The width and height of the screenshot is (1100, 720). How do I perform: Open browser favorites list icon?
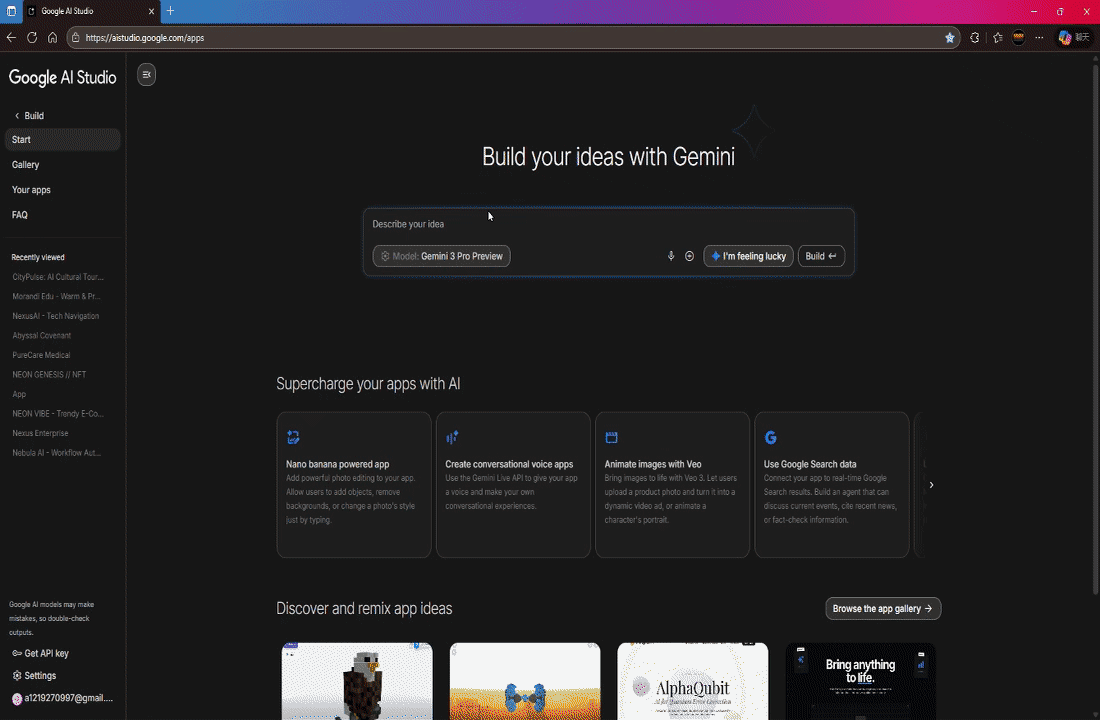coord(998,38)
